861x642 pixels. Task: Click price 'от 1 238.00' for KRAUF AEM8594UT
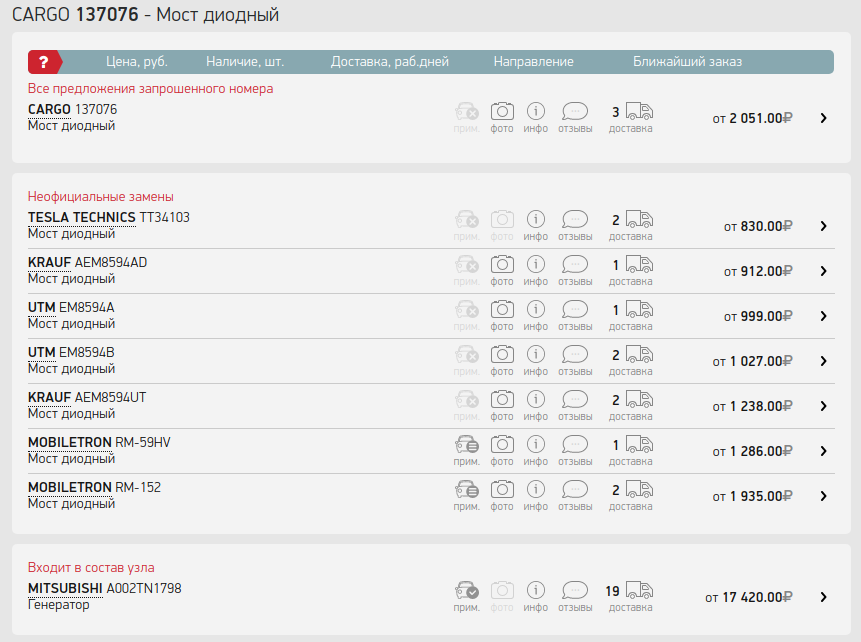coord(752,406)
